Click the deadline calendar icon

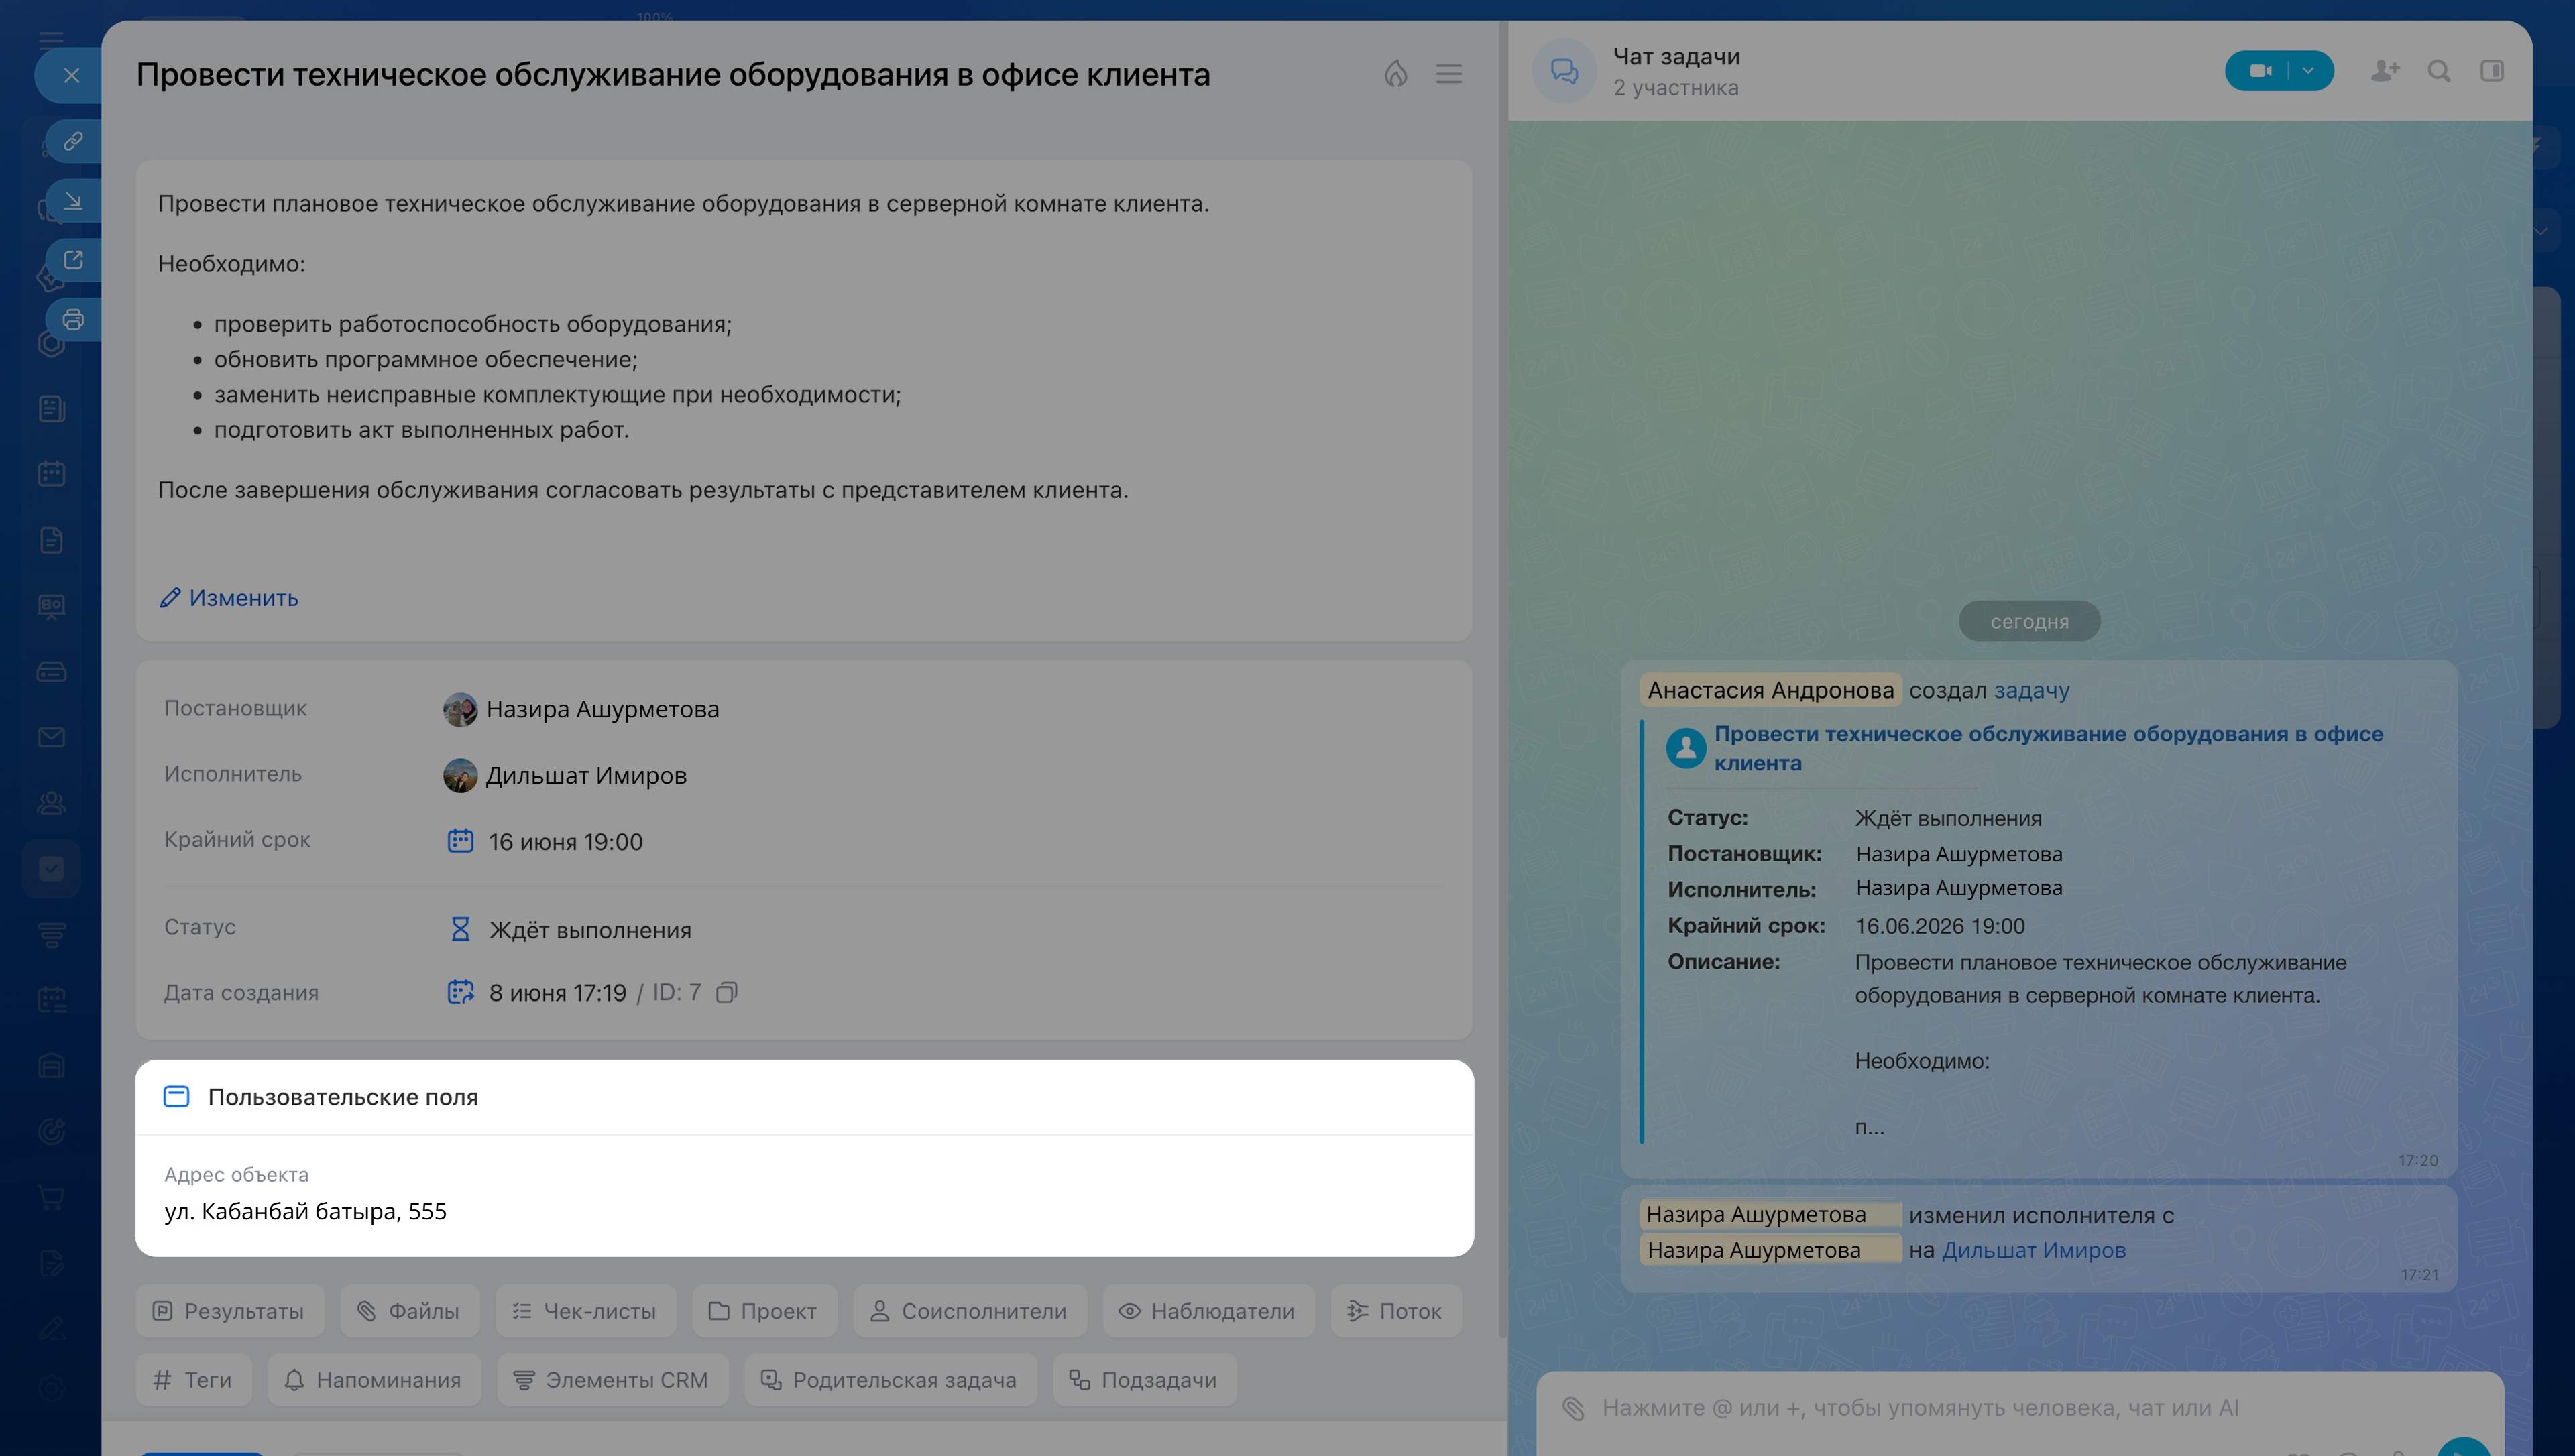coord(460,841)
